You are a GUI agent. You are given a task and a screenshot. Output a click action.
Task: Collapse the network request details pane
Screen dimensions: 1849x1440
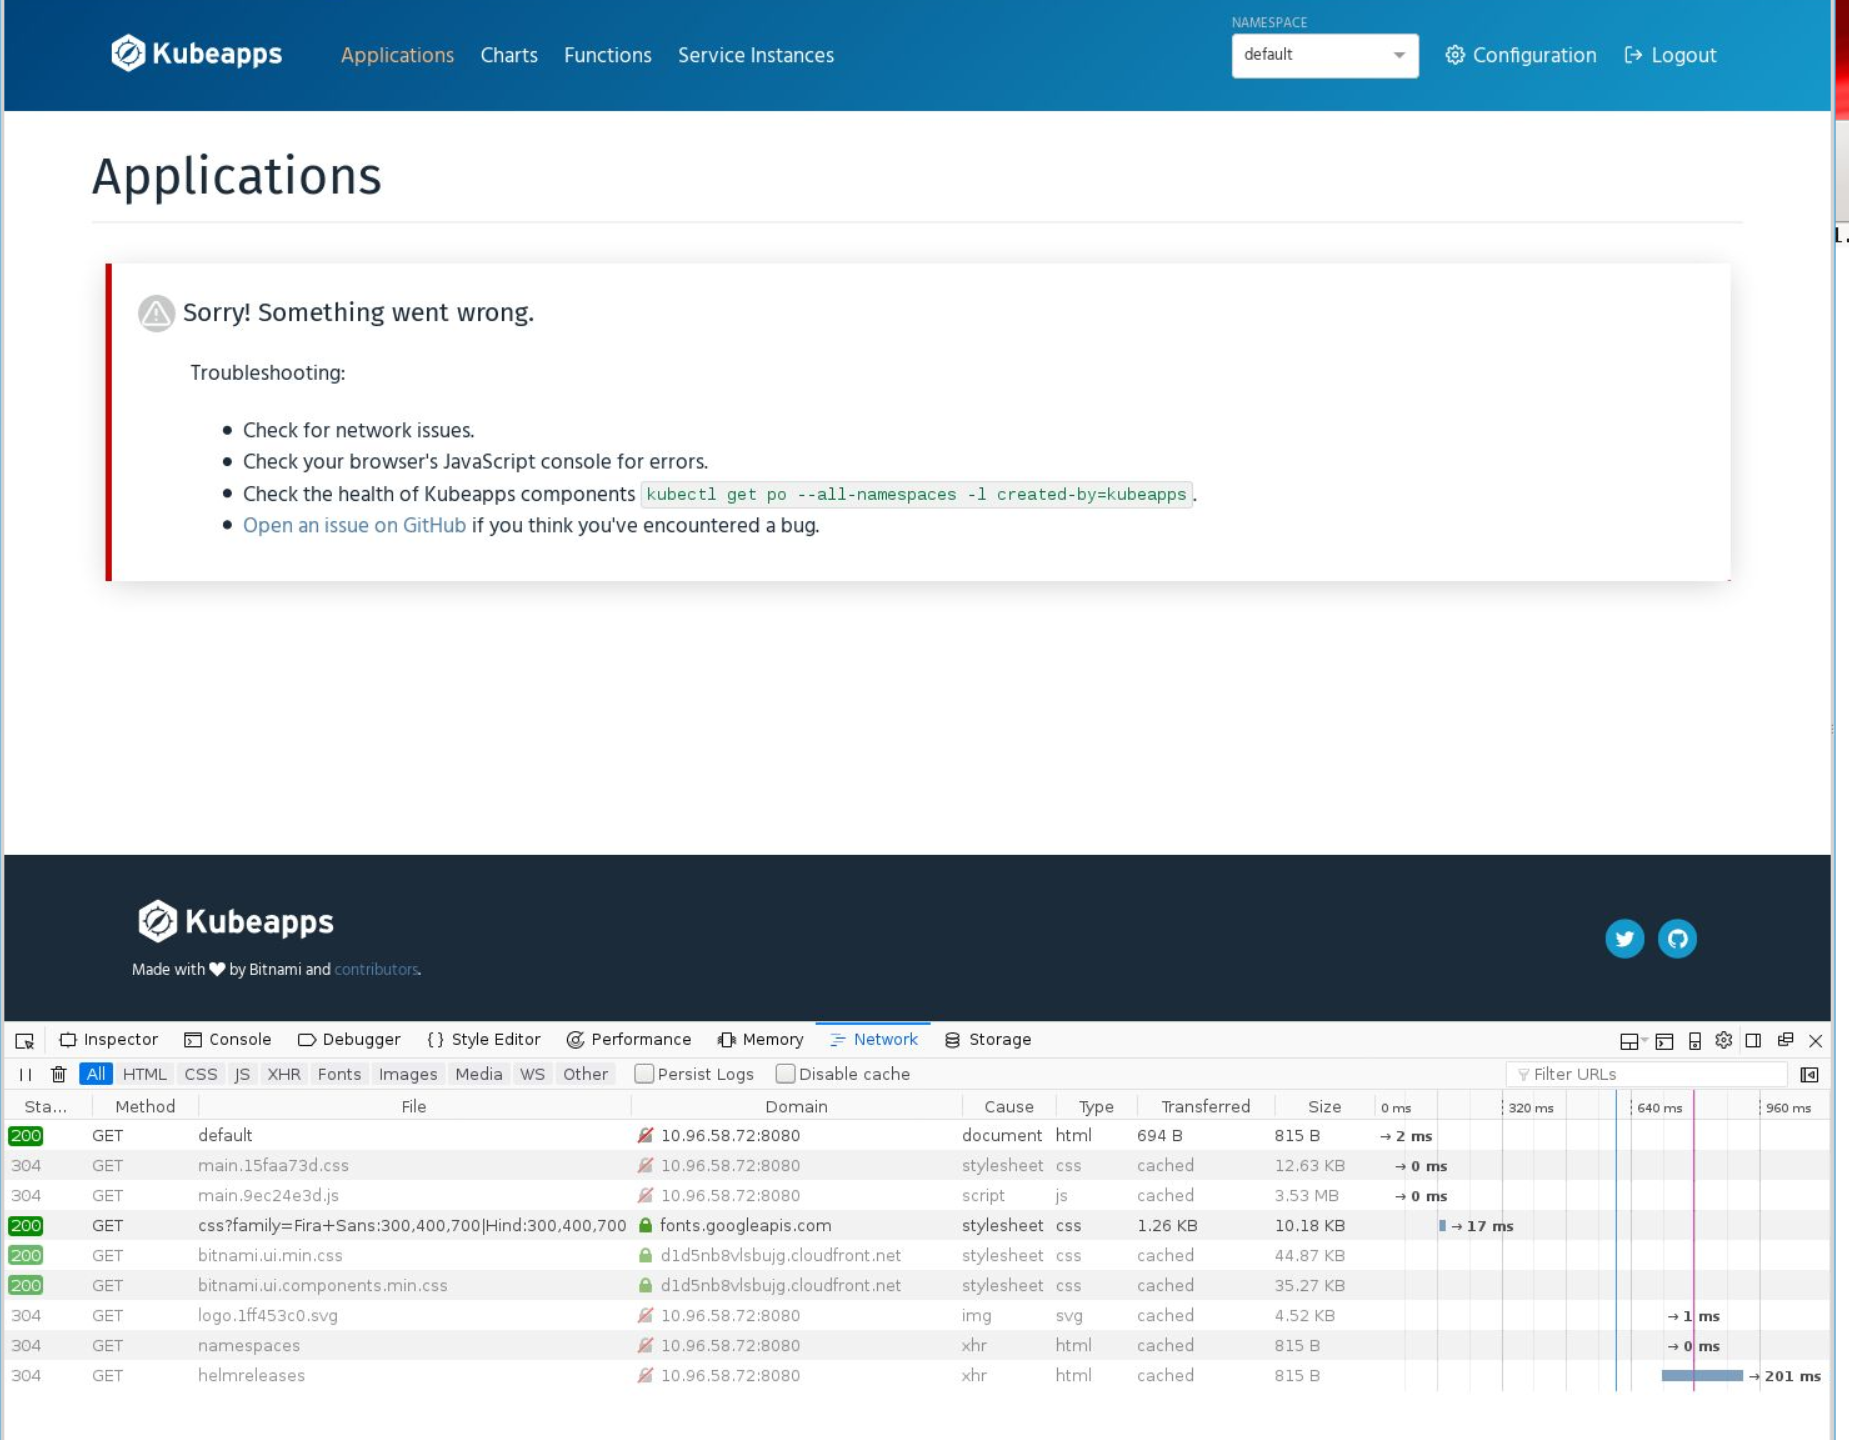coord(1808,1073)
